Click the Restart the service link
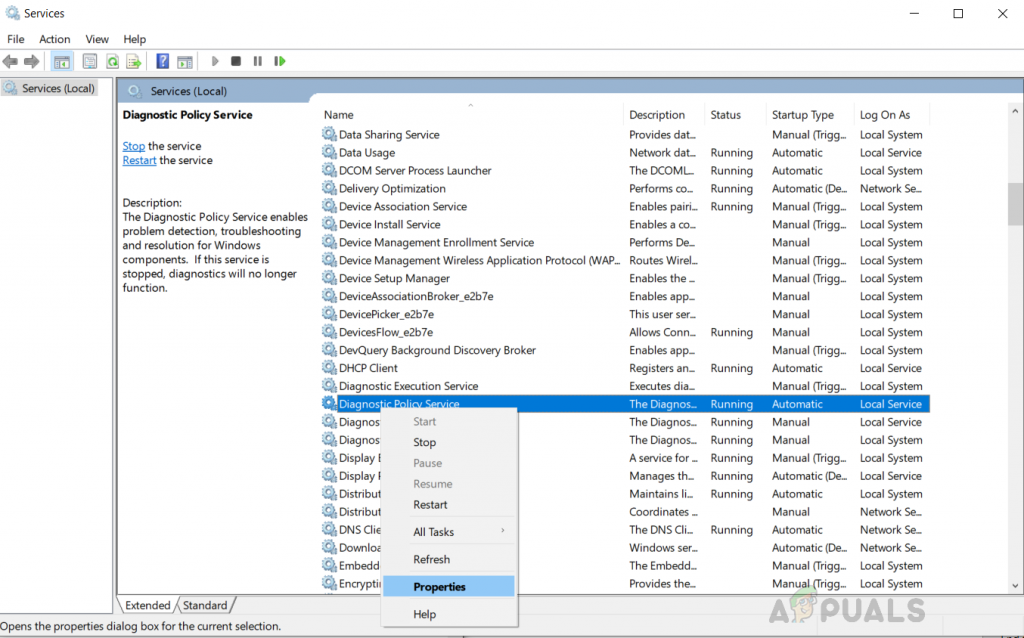This screenshot has width=1024, height=638. (x=139, y=159)
